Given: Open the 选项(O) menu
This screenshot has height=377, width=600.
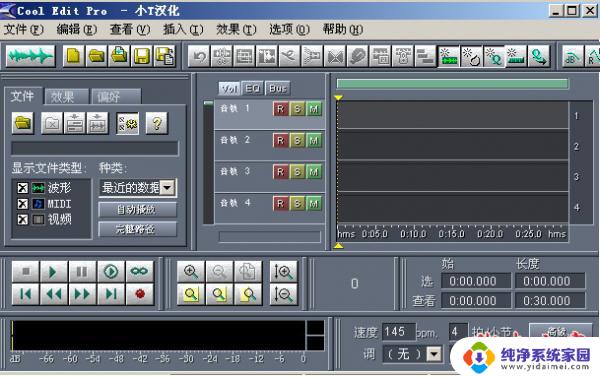Looking at the screenshot, I should tap(289, 29).
